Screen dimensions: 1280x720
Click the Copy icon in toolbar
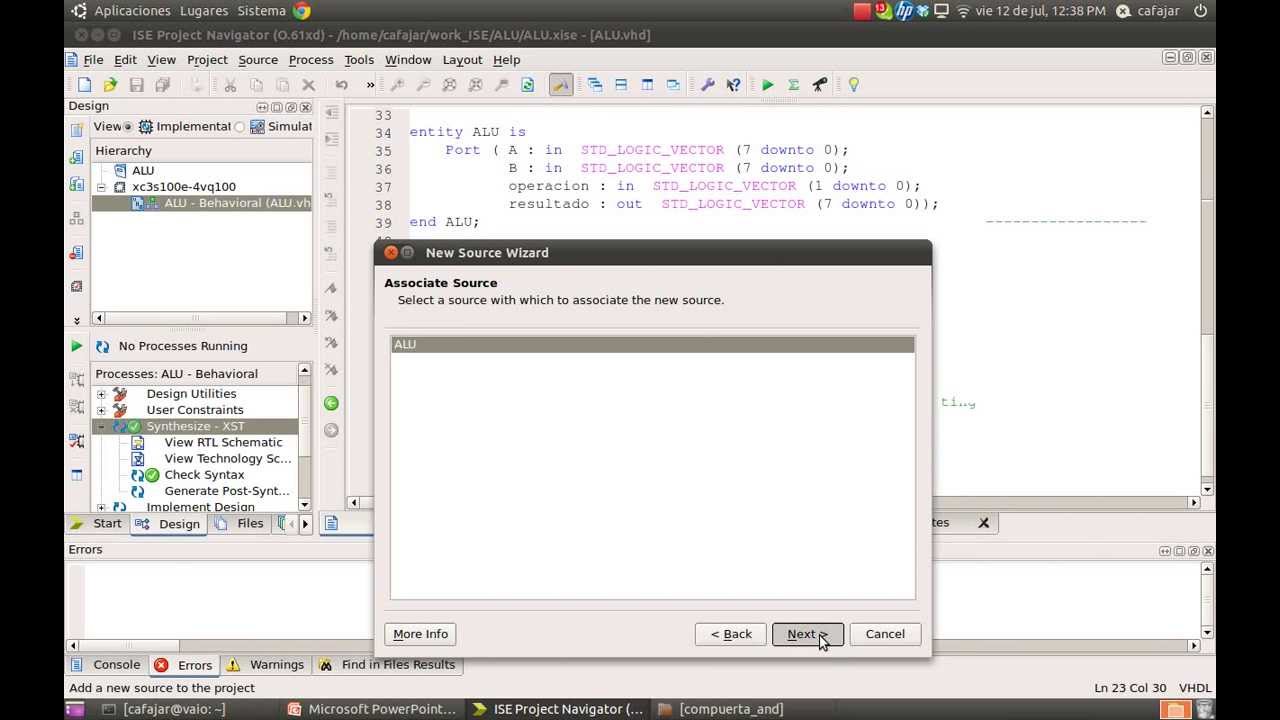click(256, 85)
